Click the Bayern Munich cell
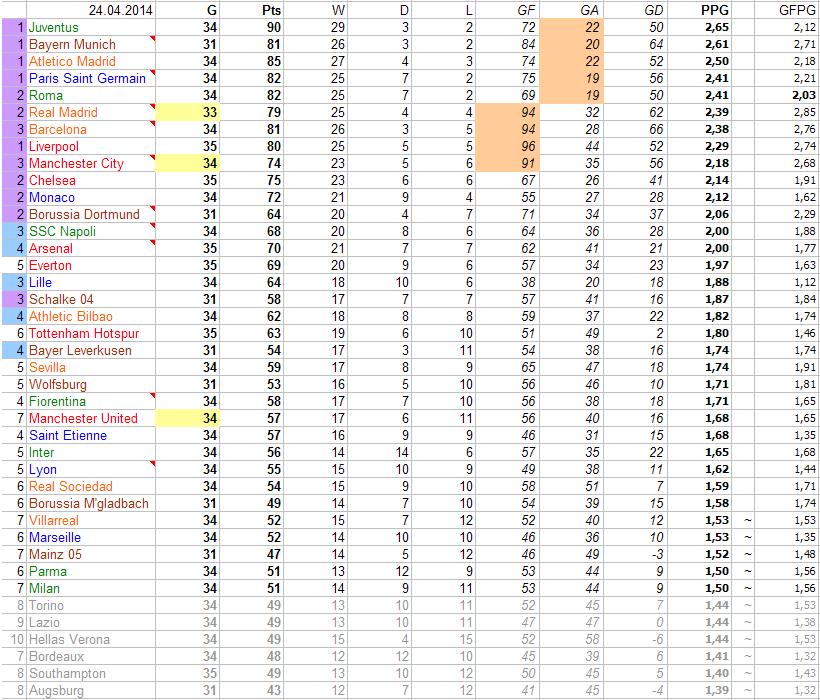Viewport: 820px width, 700px height. [x=91, y=44]
